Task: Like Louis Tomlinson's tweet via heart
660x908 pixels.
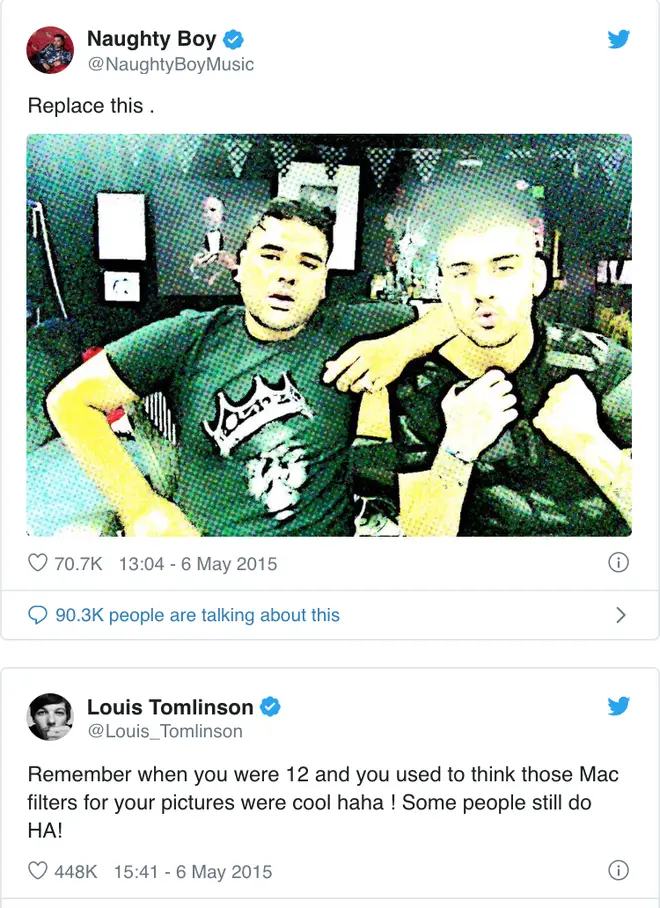Action: pyautogui.click(x=38, y=870)
